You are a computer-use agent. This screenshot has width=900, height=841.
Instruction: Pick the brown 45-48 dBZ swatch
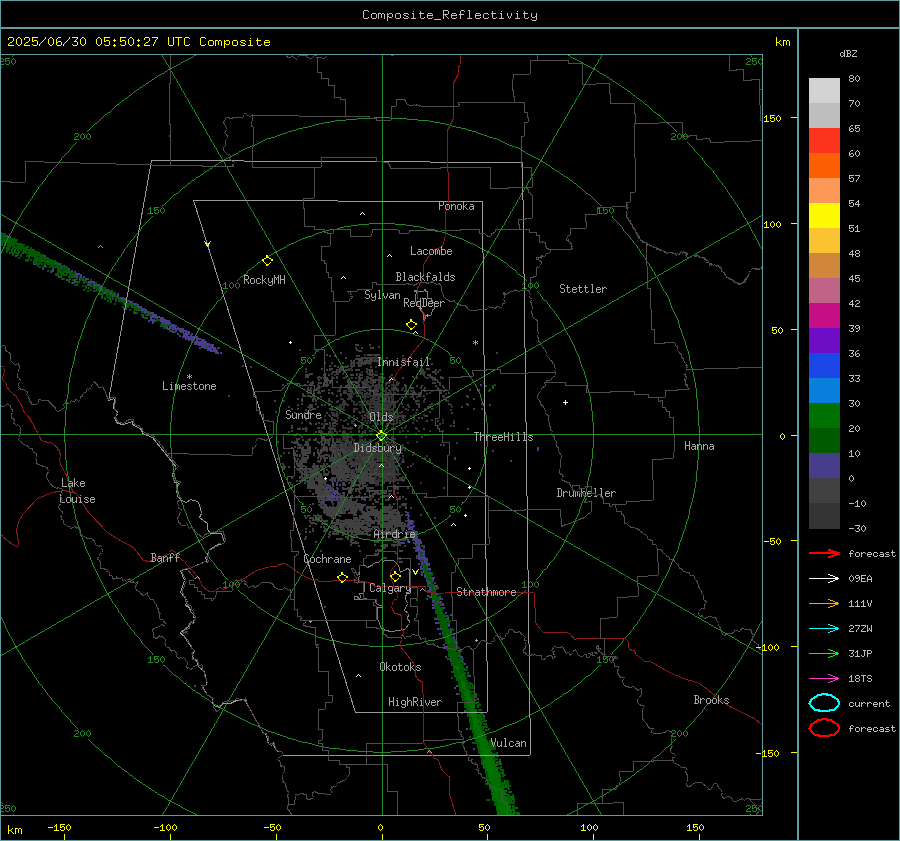point(824,266)
